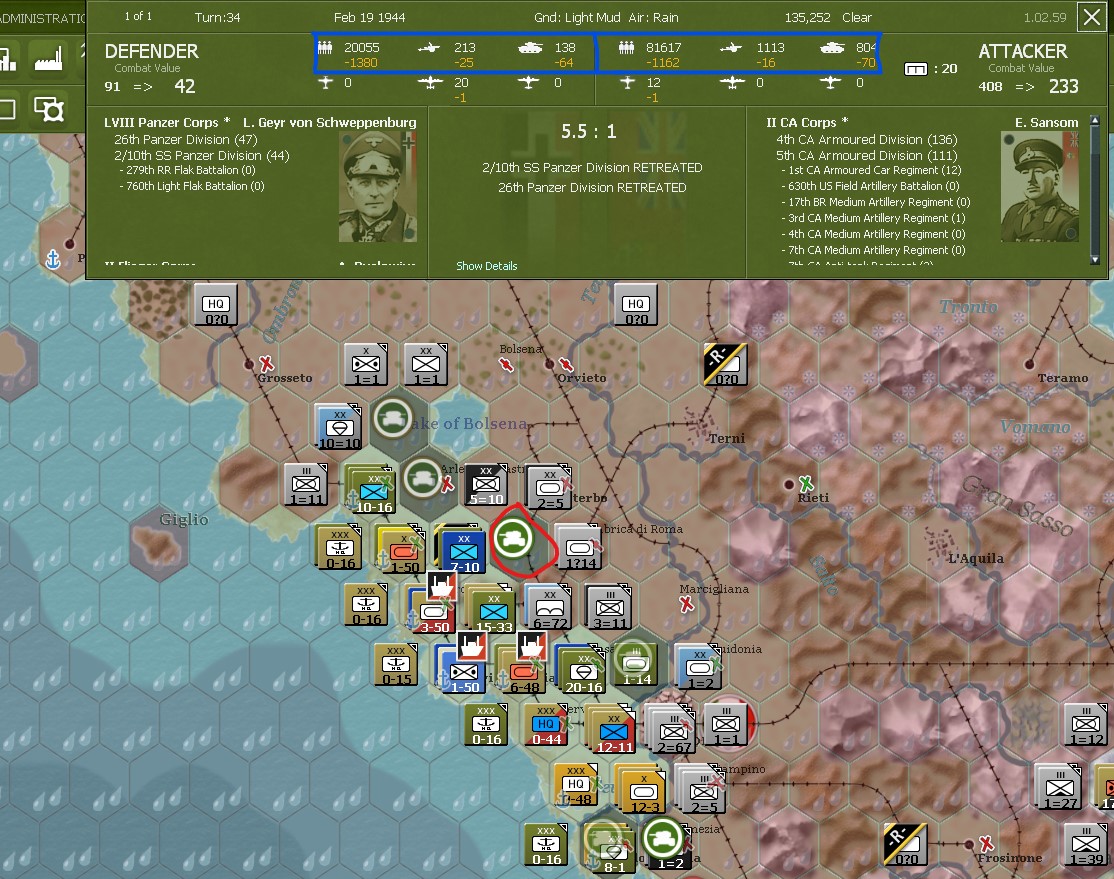The image size is (1114, 879).
Task: Select 2/10th SS Panzer Division (44) entry
Action: [x=202, y=155]
